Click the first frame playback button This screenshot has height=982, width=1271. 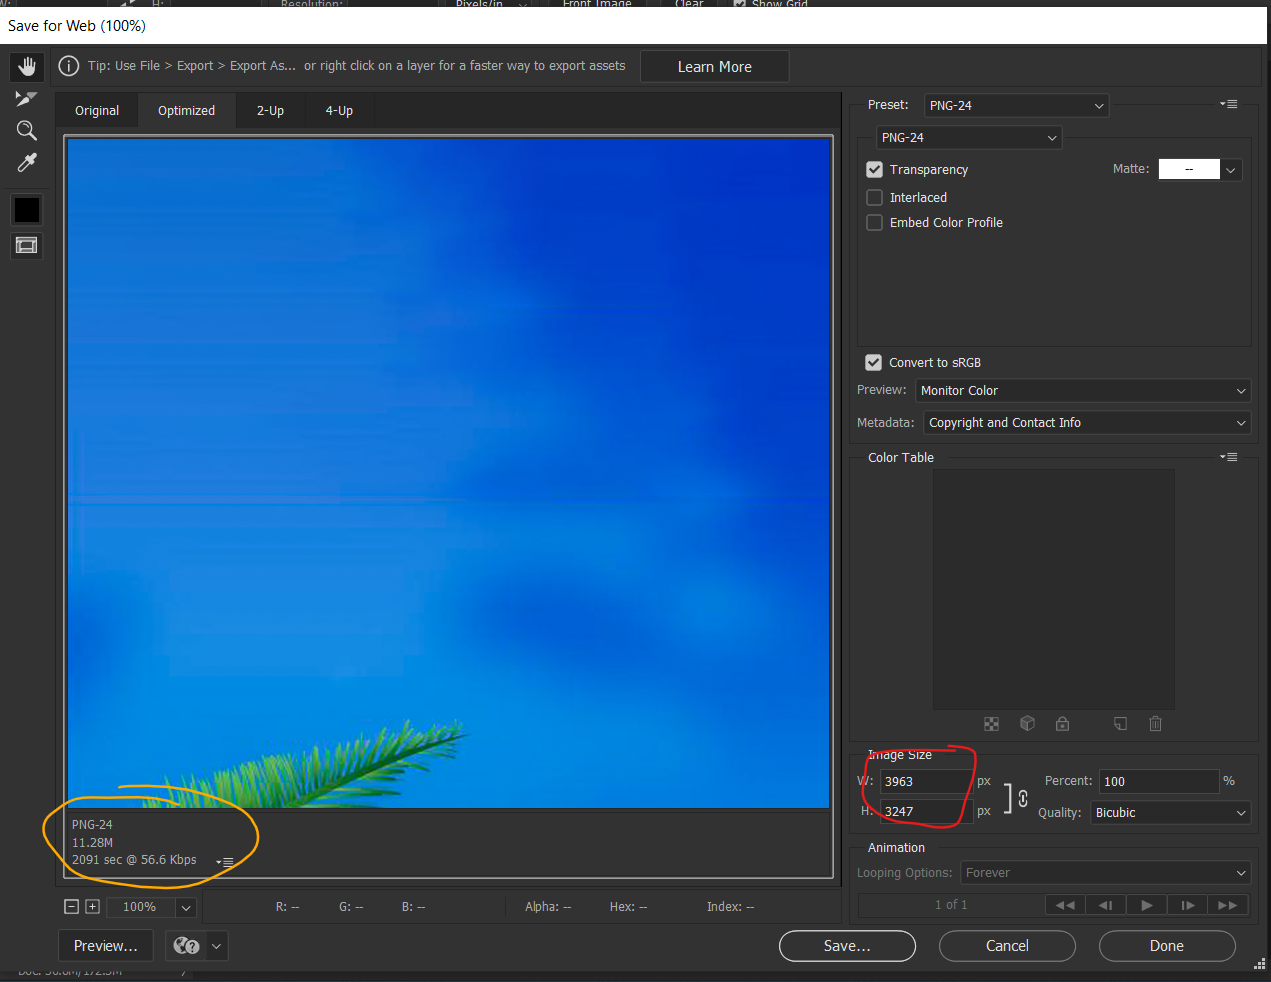(x=1065, y=905)
